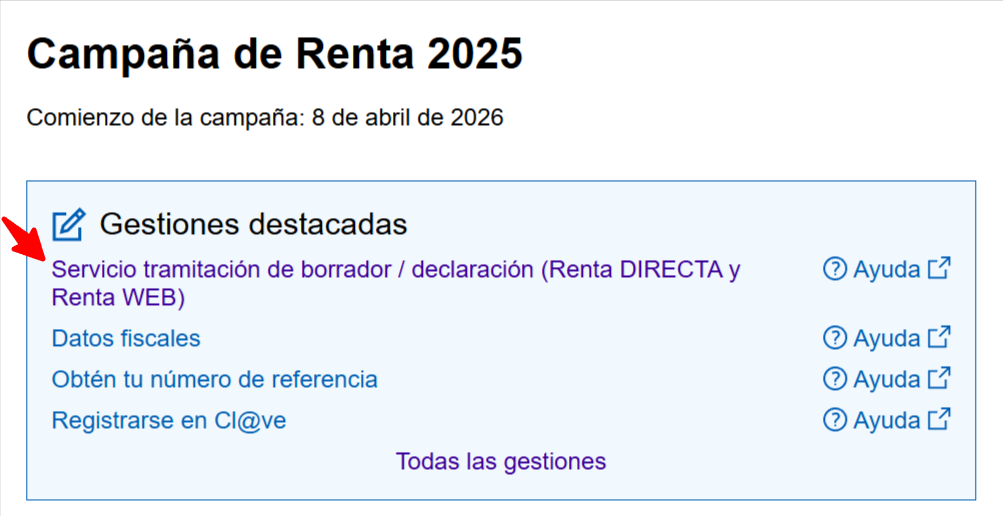Click the question mark icon for Servicio tramitación row
This screenshot has height=516, width=1003.
click(835, 269)
